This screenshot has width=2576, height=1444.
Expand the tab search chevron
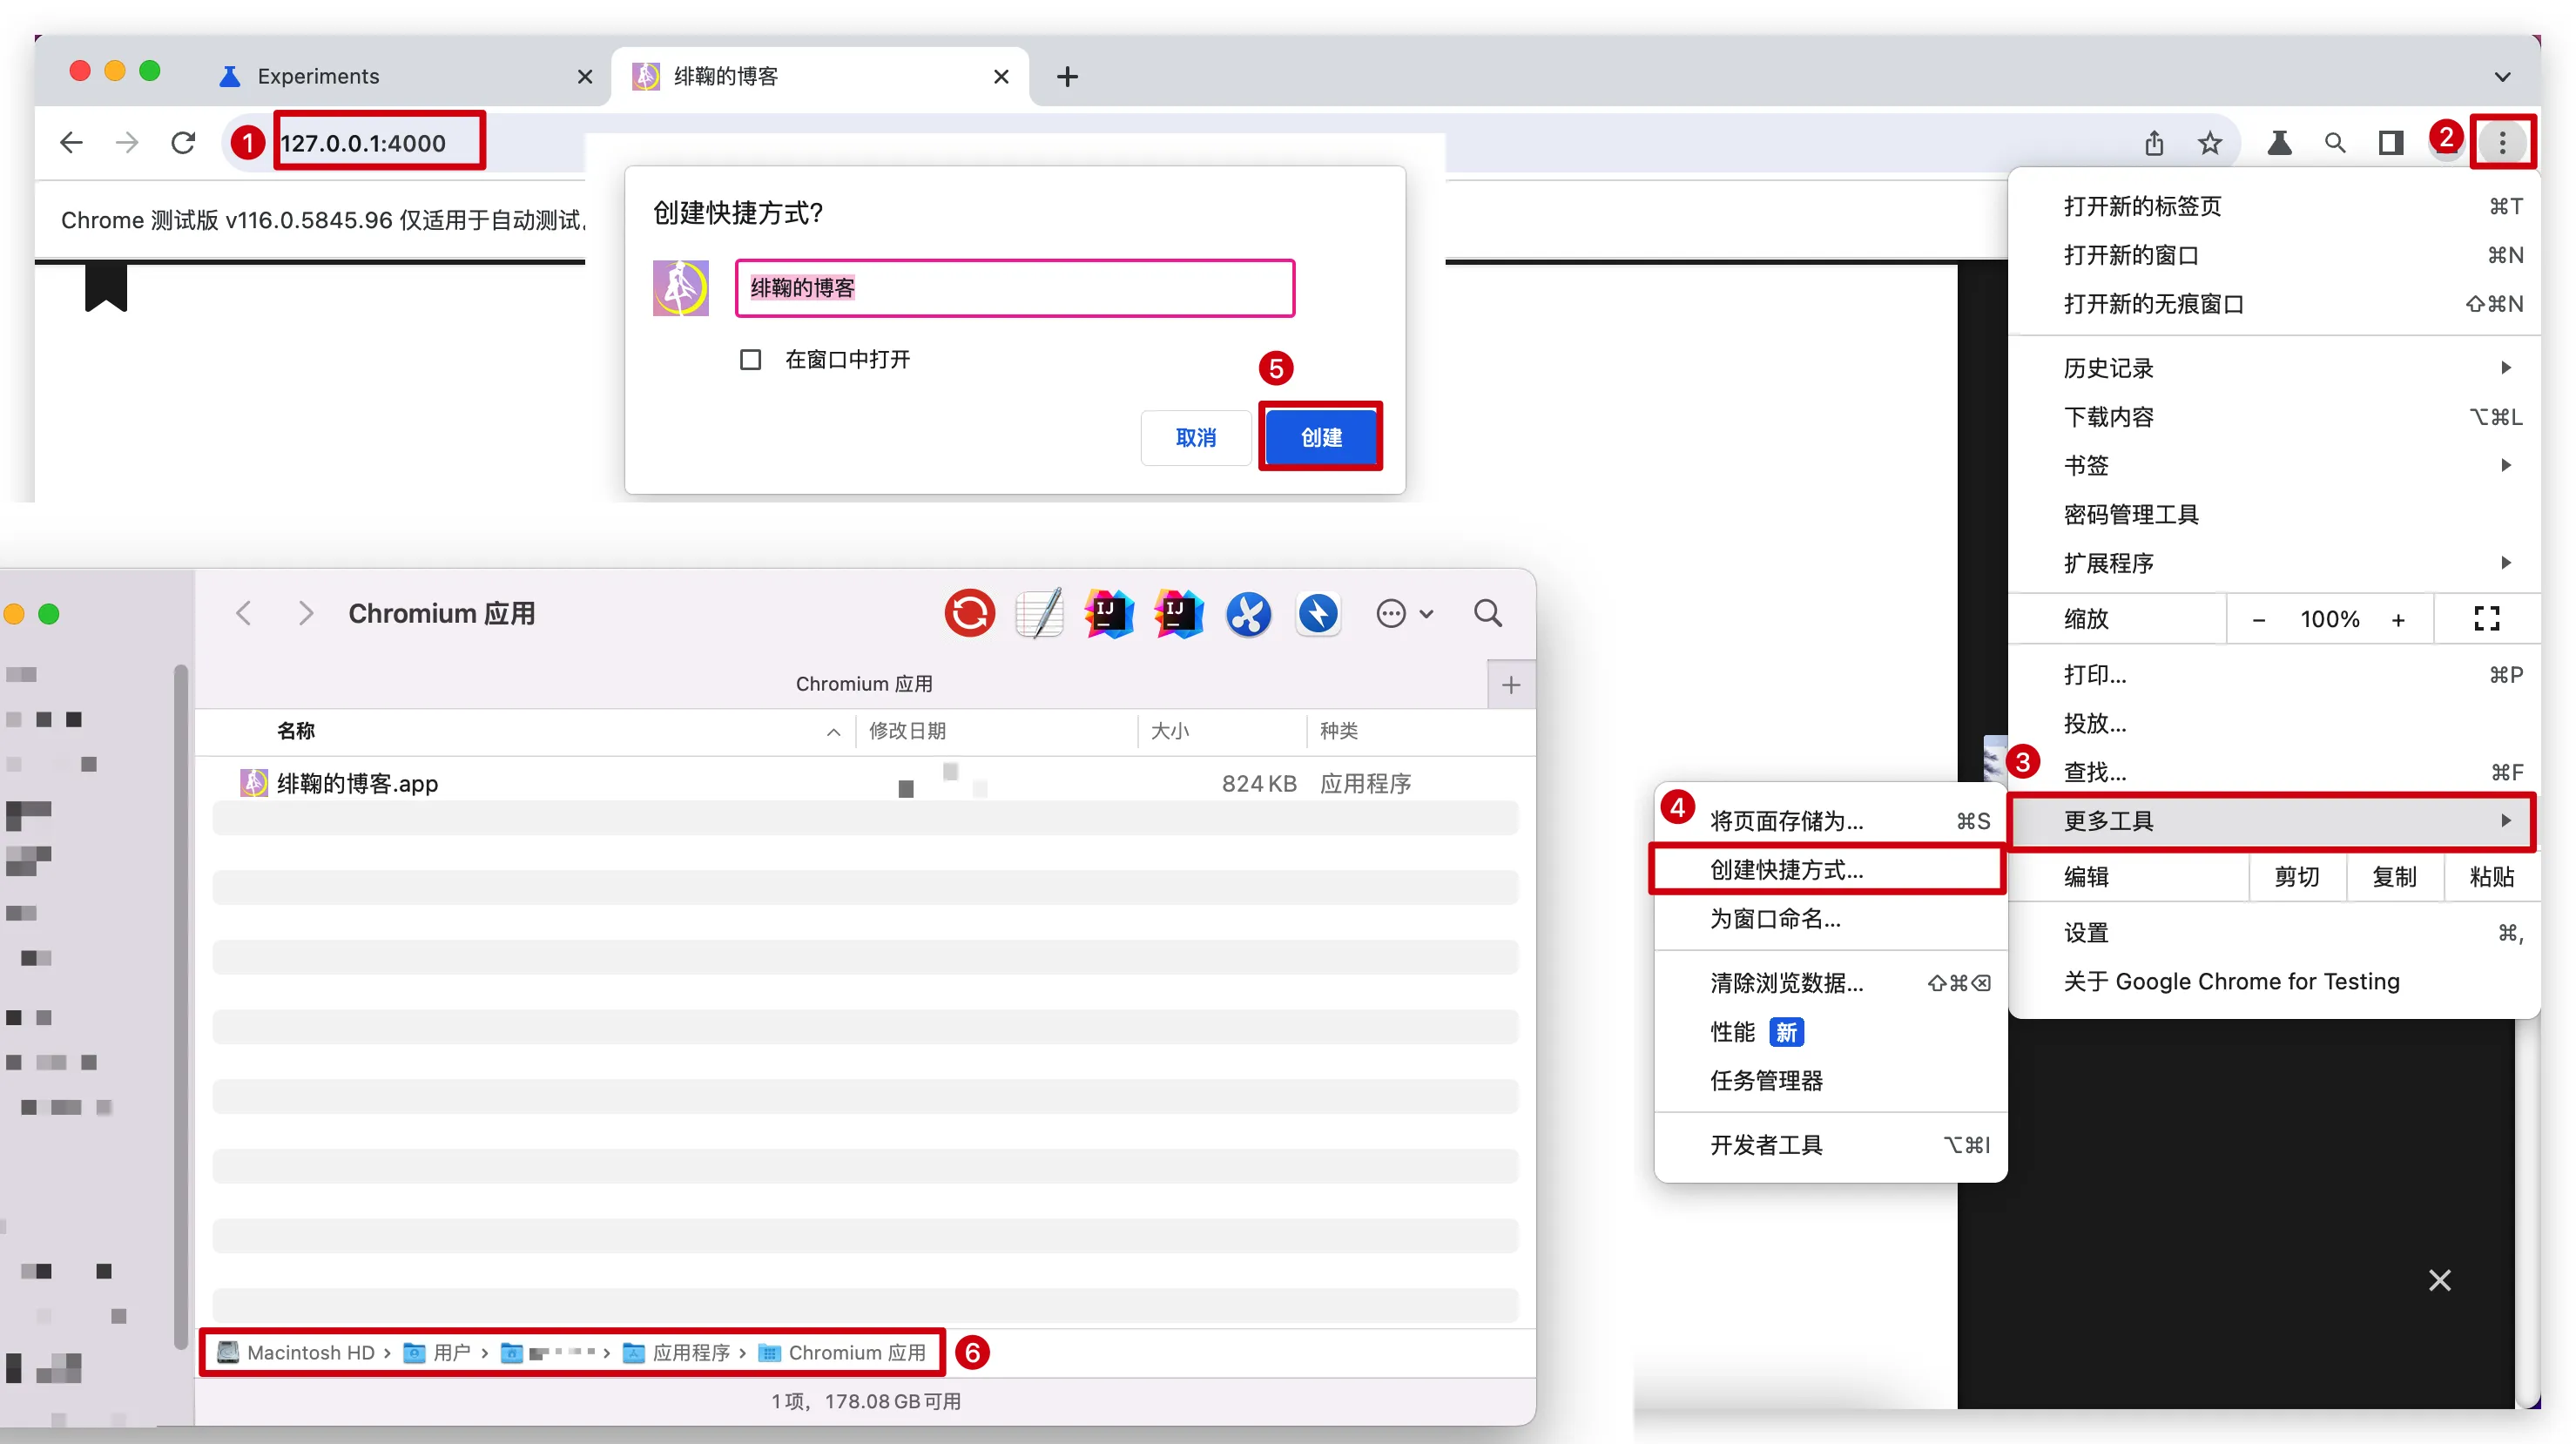[x=2502, y=77]
